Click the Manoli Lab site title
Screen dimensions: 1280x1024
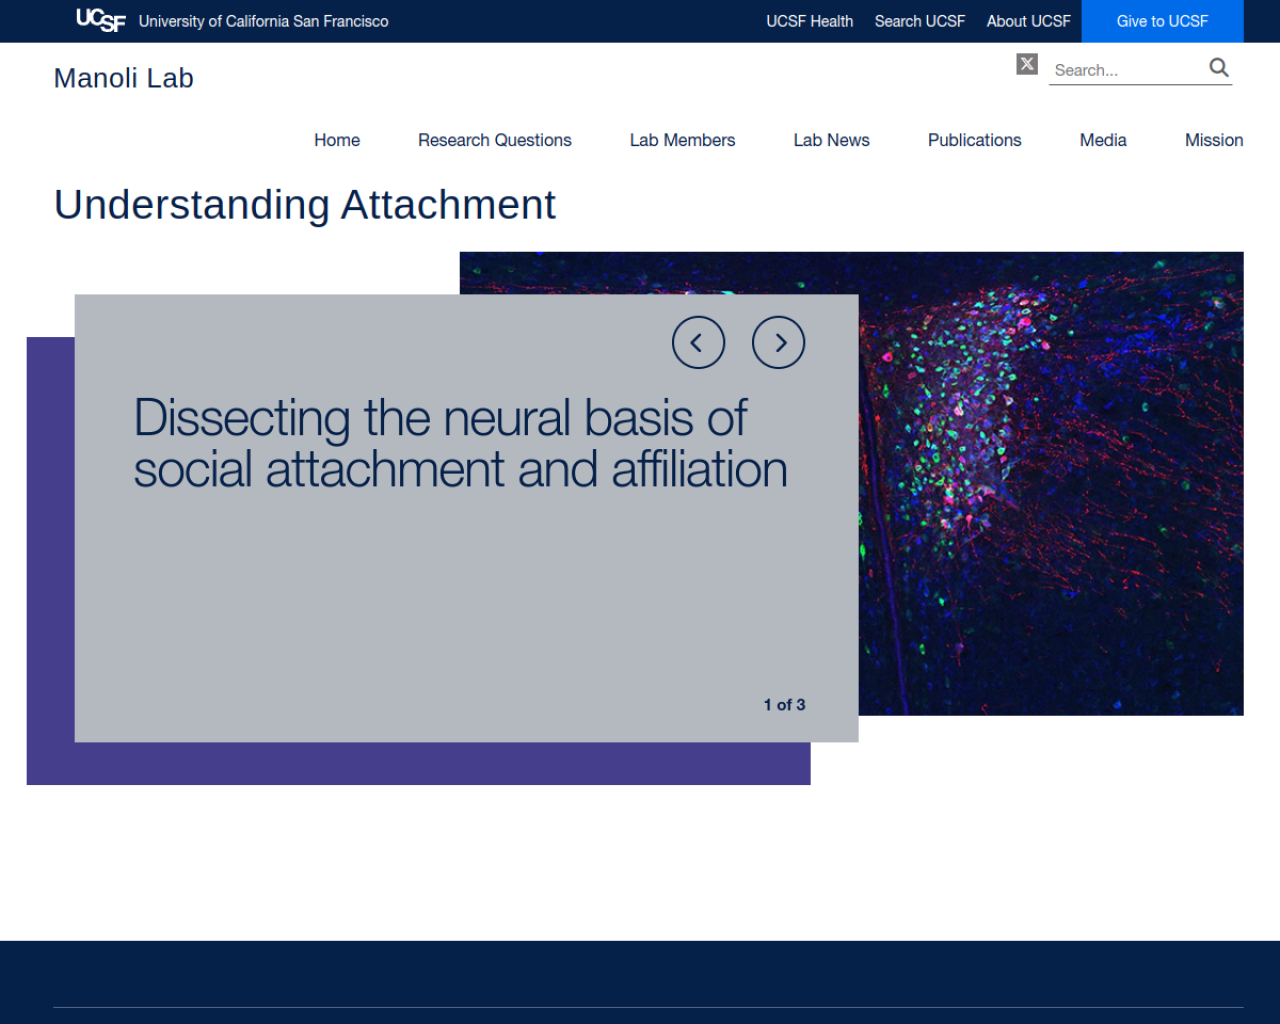coord(124,78)
